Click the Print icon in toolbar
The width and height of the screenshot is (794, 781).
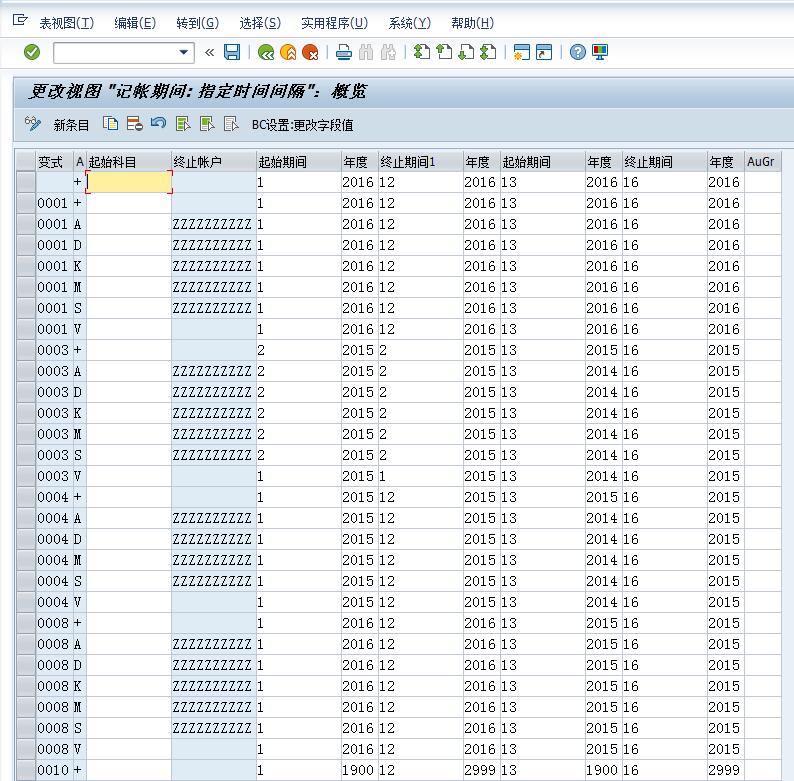(343, 52)
